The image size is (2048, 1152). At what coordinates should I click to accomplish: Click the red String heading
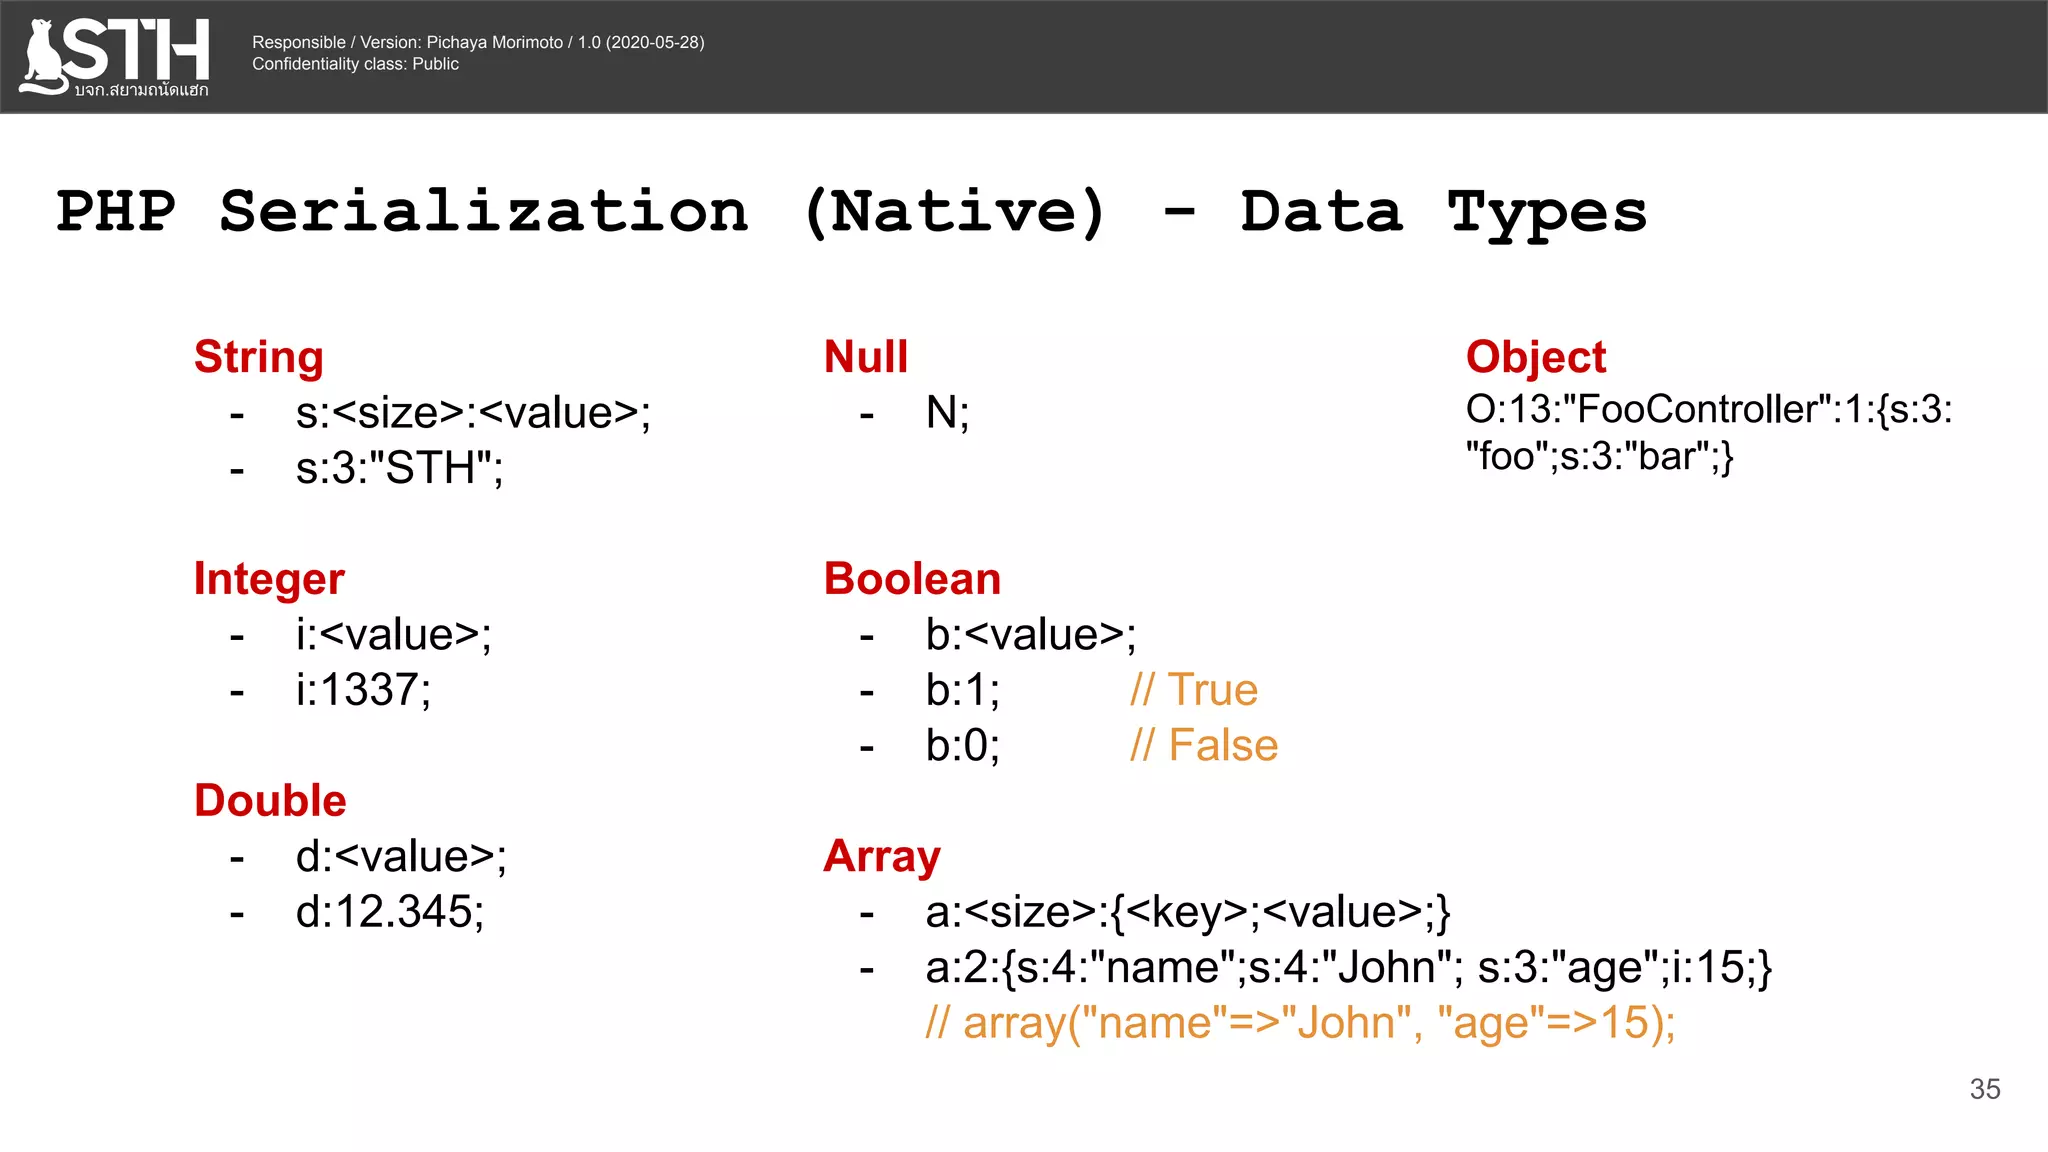(258, 357)
